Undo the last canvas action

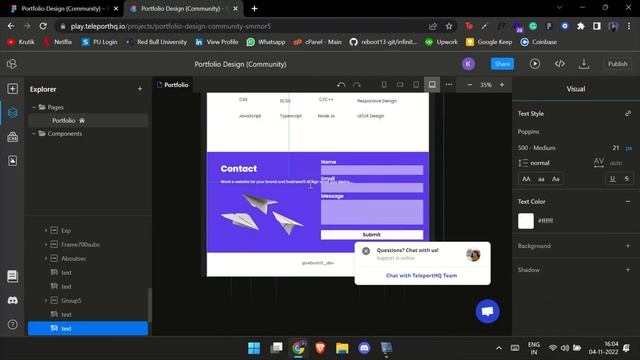(341, 84)
